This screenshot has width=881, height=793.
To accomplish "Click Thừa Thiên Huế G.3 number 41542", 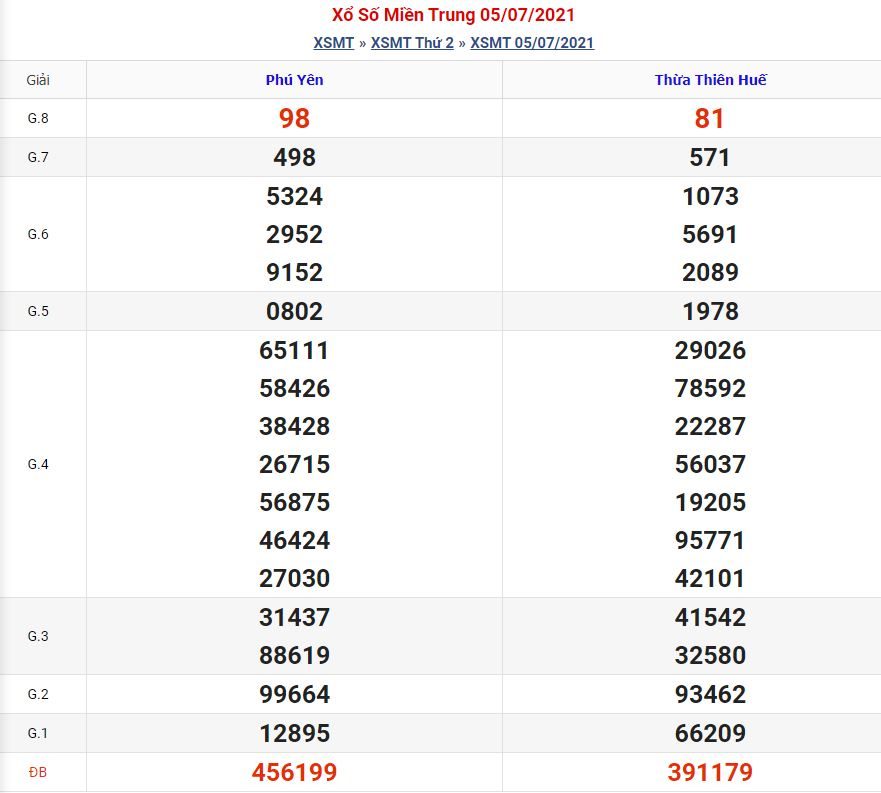I will pyautogui.click(x=710, y=618).
